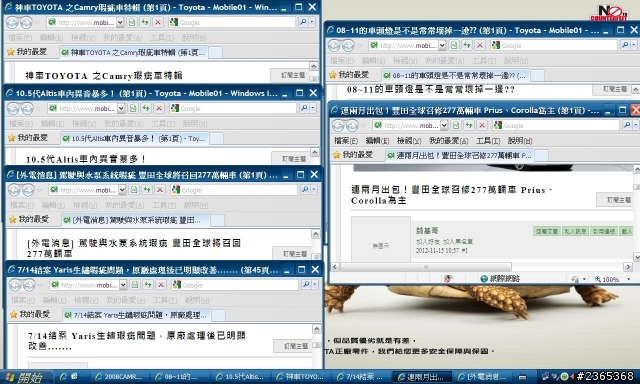
Task: Click the horizontal scrollbar thumb in 連兩月出包 window
Action: (425, 267)
